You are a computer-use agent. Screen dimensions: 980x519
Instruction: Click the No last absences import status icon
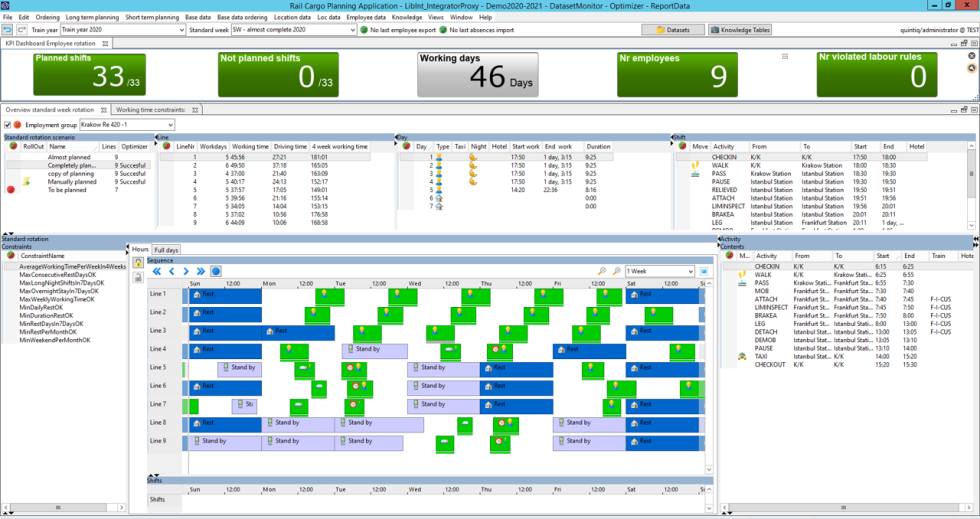442,29
